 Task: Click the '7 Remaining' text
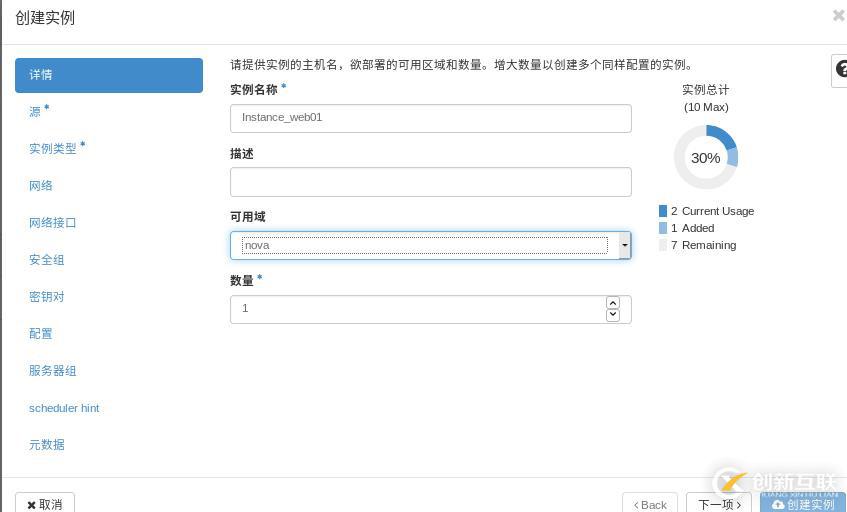coord(703,245)
